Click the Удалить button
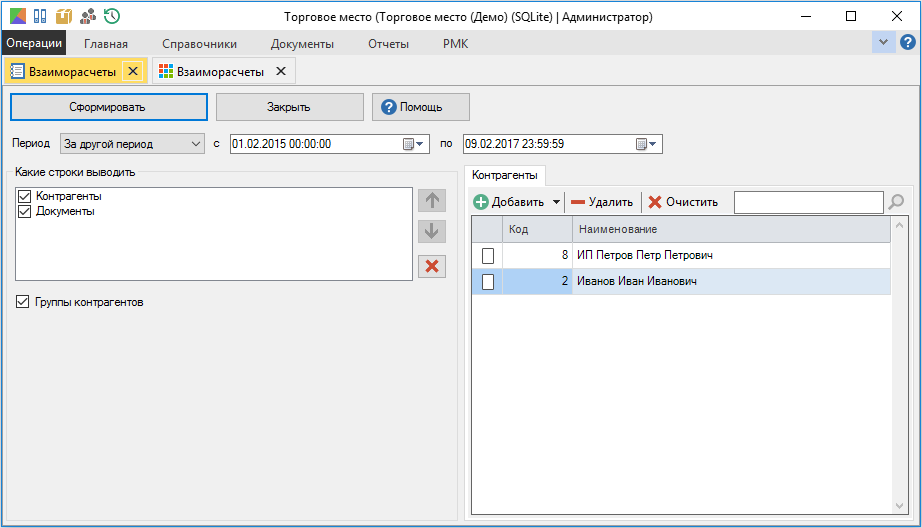 (x=602, y=202)
